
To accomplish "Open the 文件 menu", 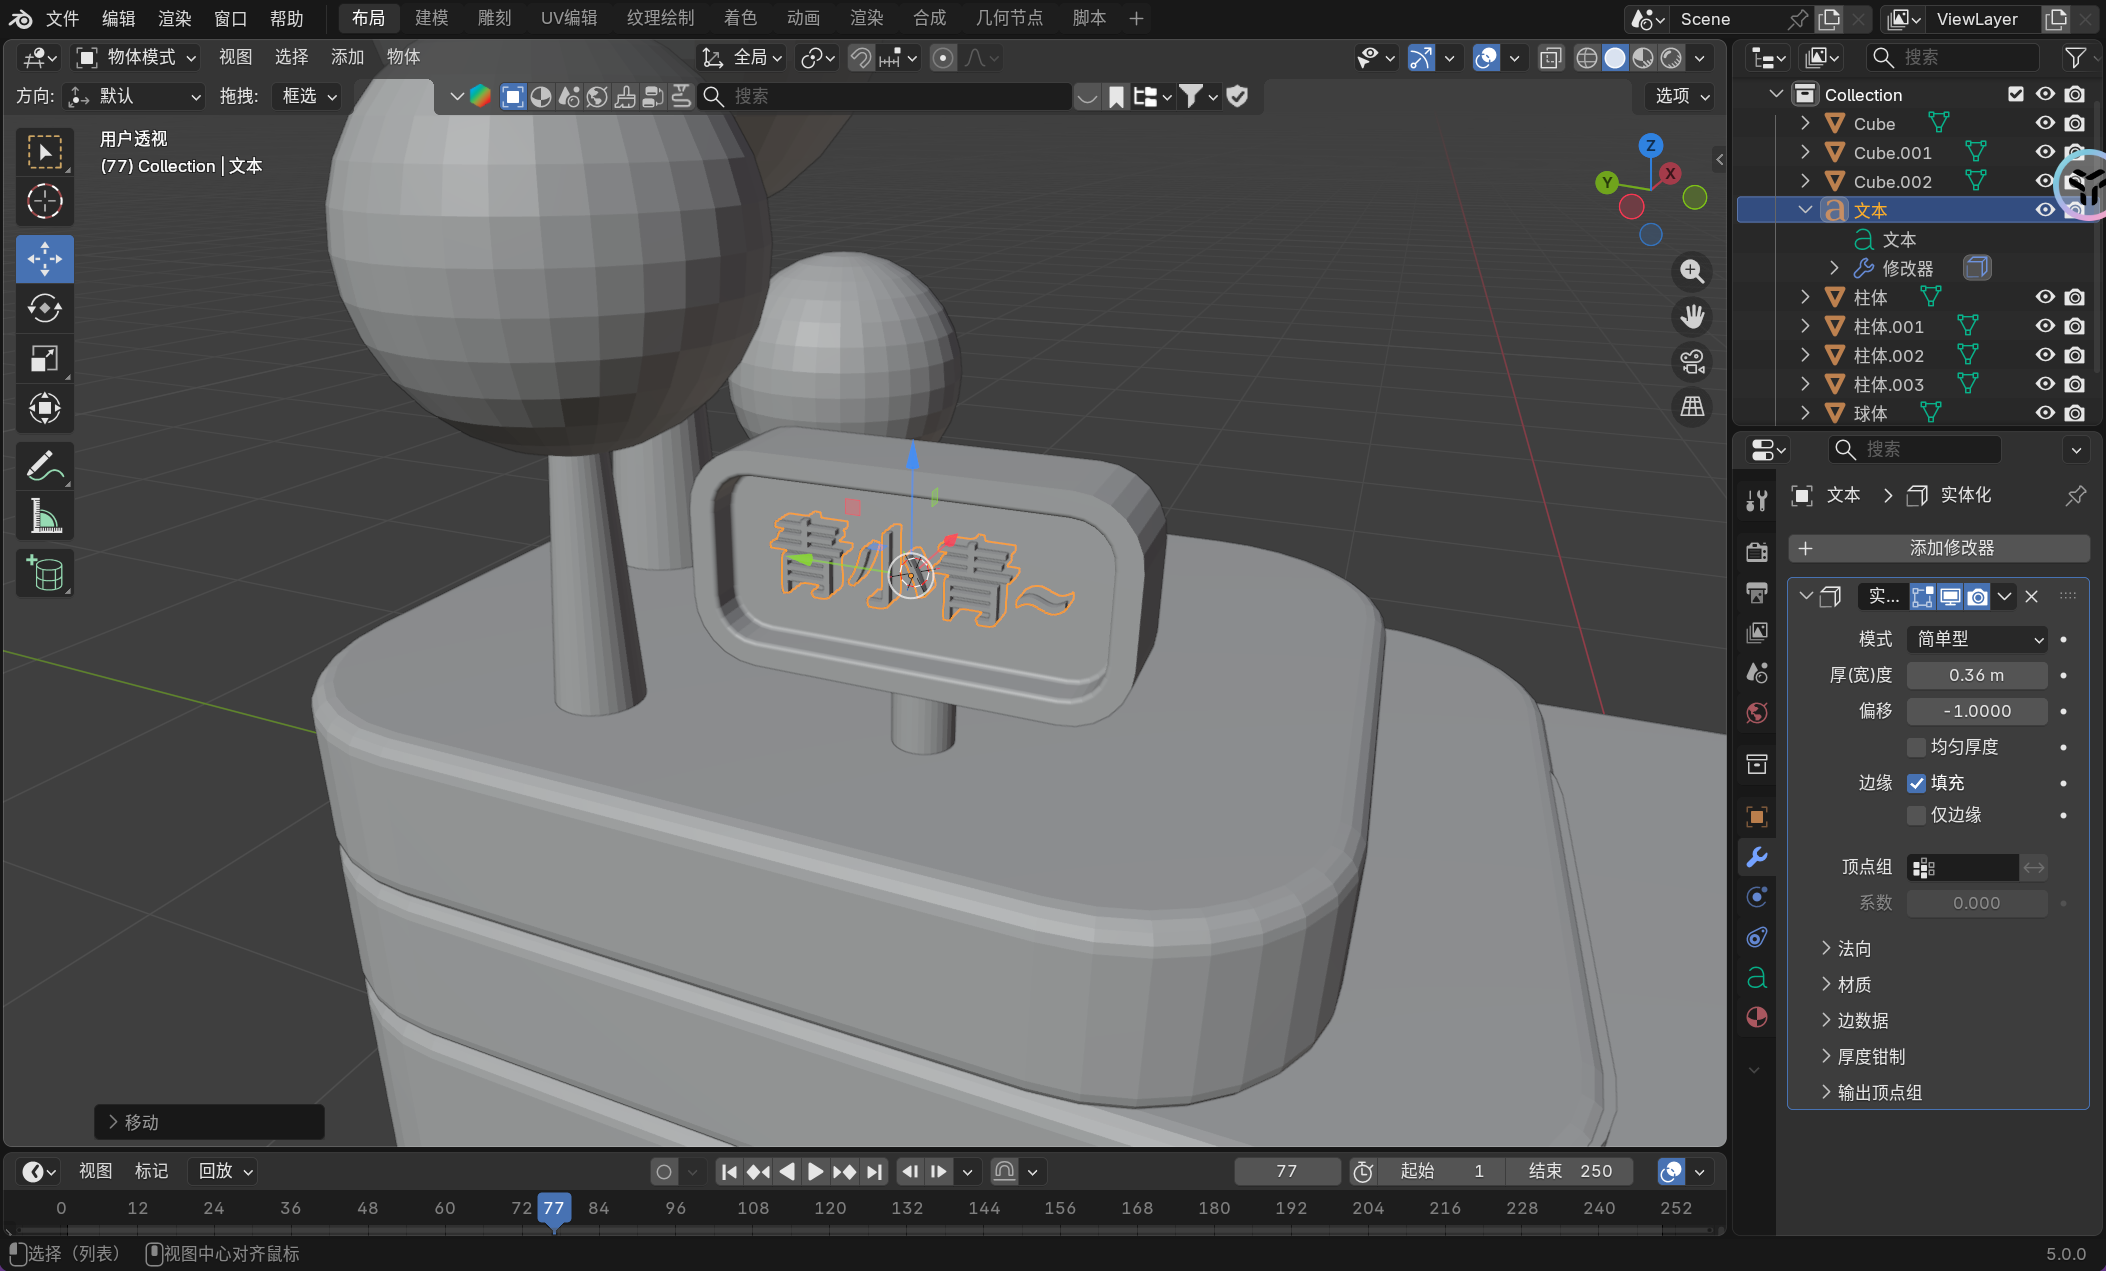I will (62, 18).
